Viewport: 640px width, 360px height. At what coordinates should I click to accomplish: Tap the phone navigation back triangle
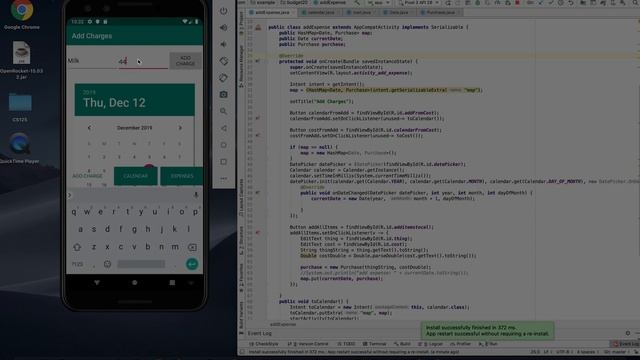[97, 282]
